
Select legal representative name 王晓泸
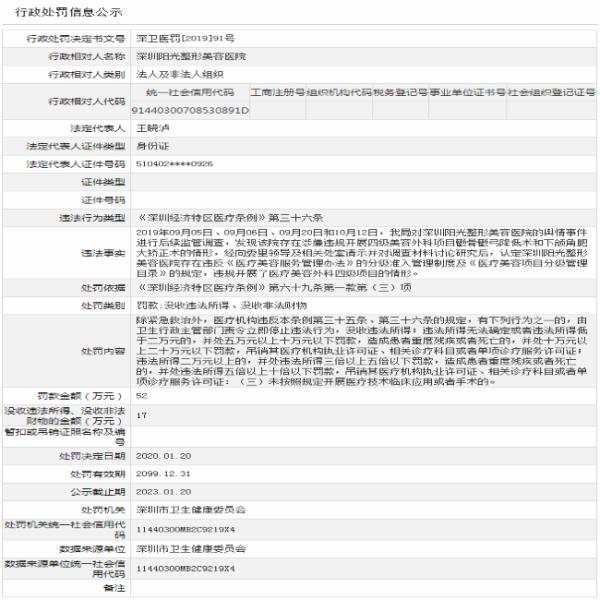pyautogui.click(x=153, y=128)
